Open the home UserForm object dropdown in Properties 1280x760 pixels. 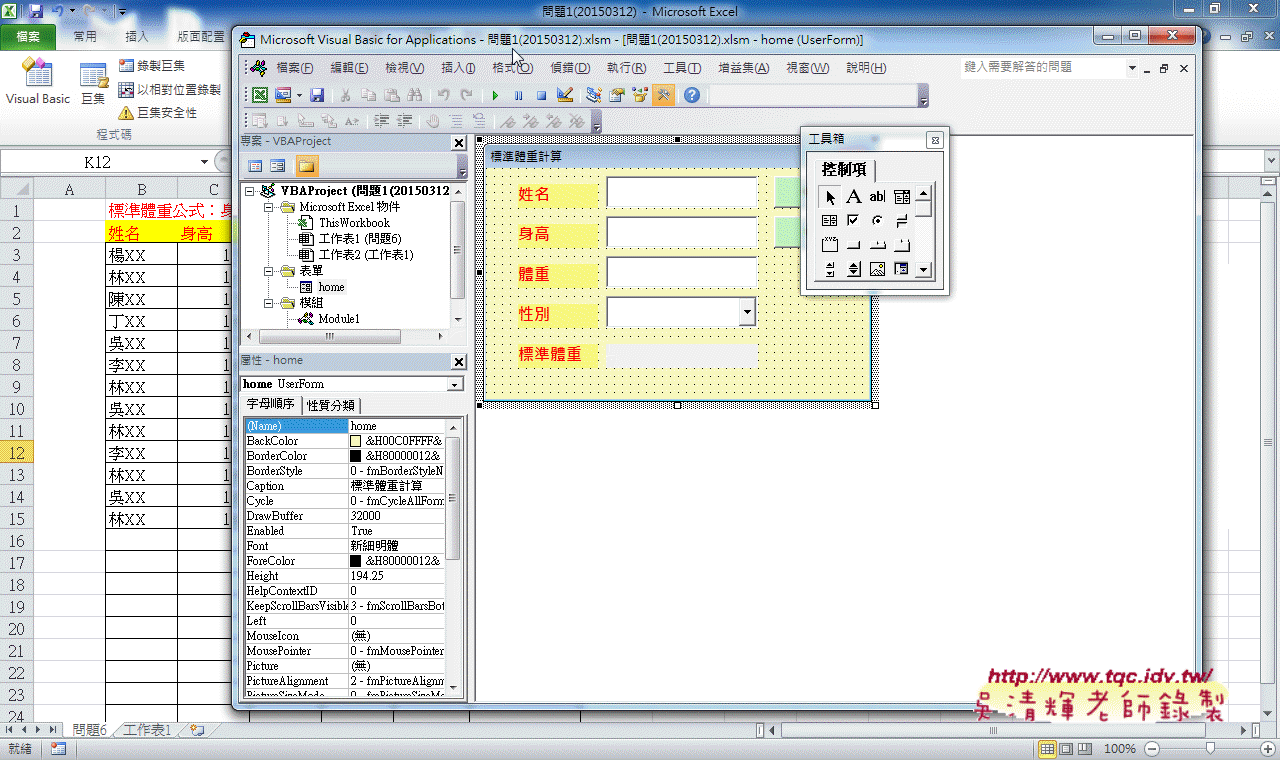456,384
